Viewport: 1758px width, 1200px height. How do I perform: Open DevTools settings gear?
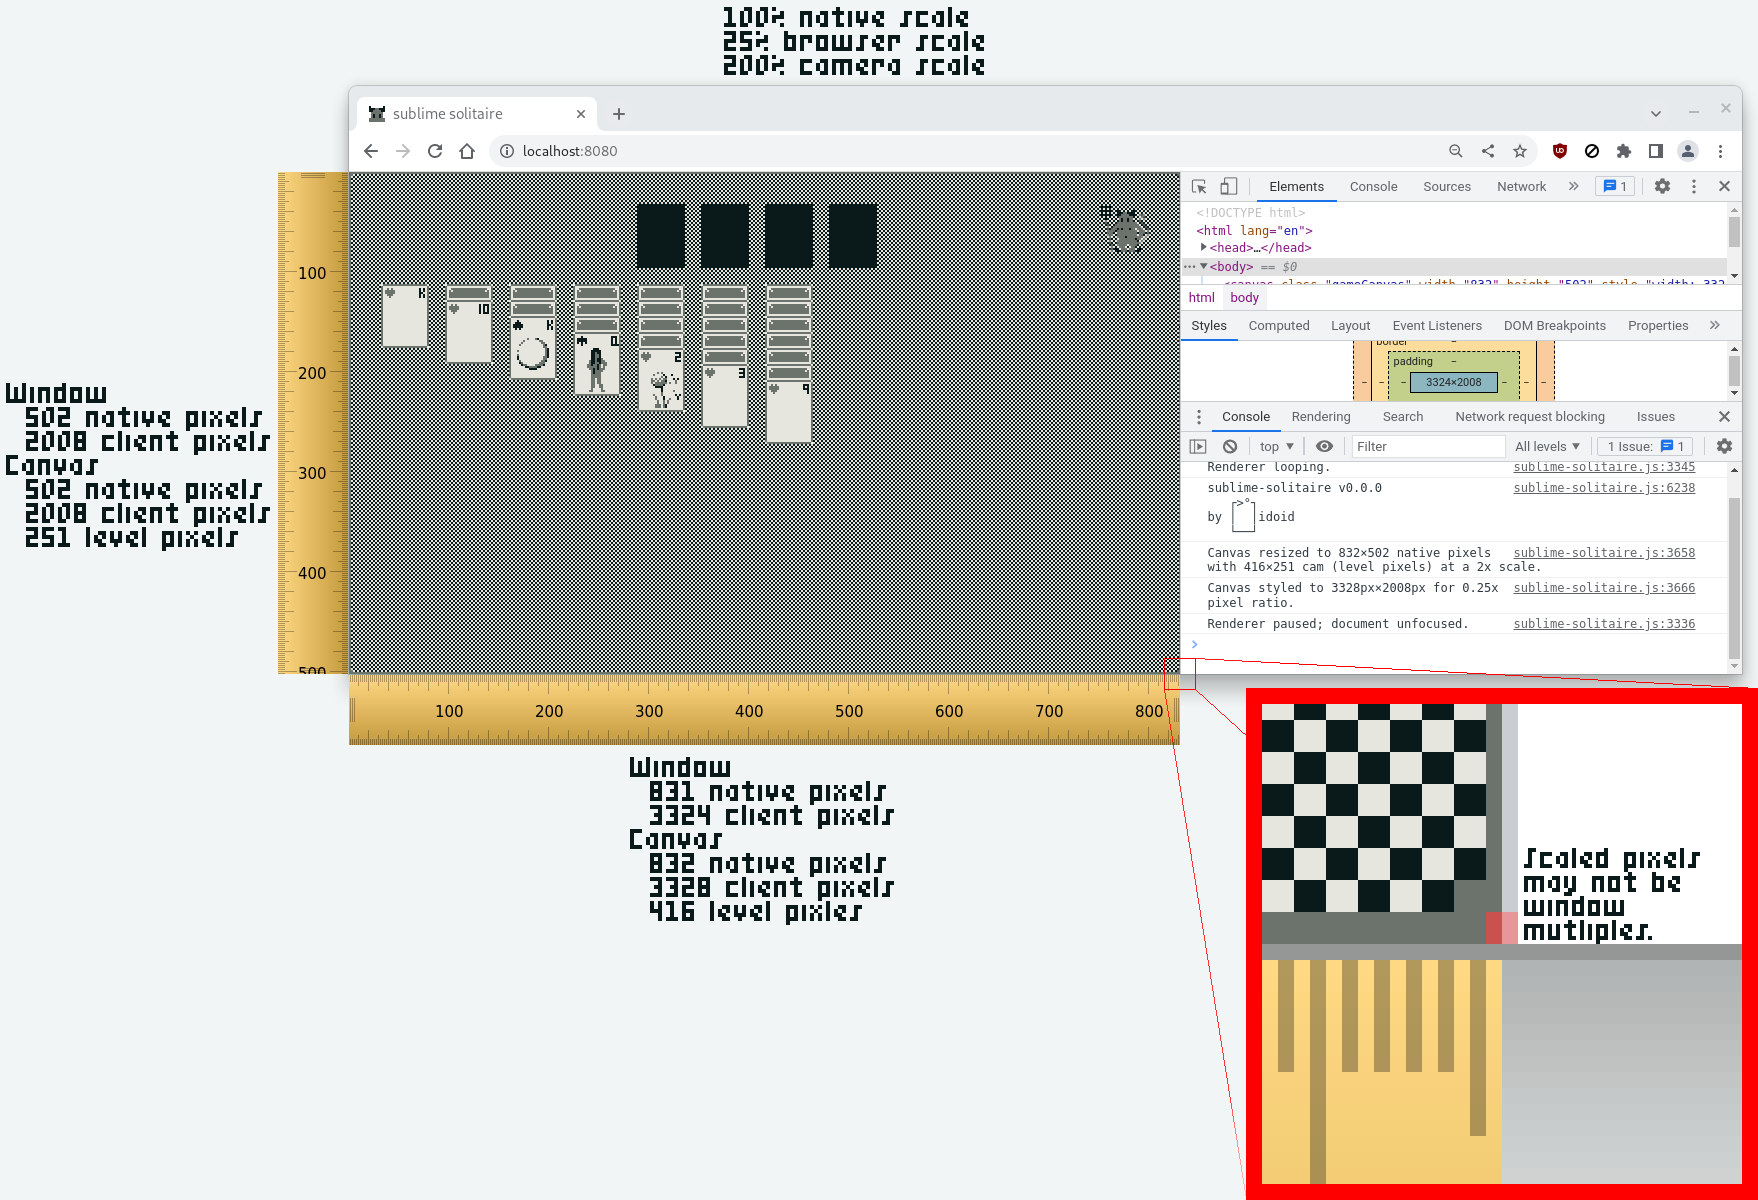[1662, 186]
